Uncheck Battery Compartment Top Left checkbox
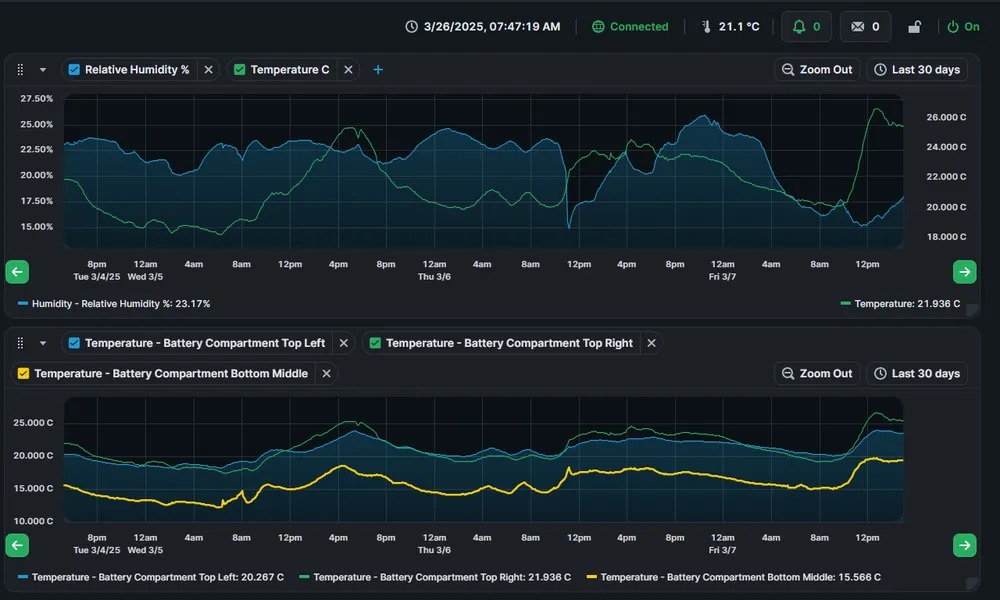The width and height of the screenshot is (1000, 600). (x=74, y=343)
